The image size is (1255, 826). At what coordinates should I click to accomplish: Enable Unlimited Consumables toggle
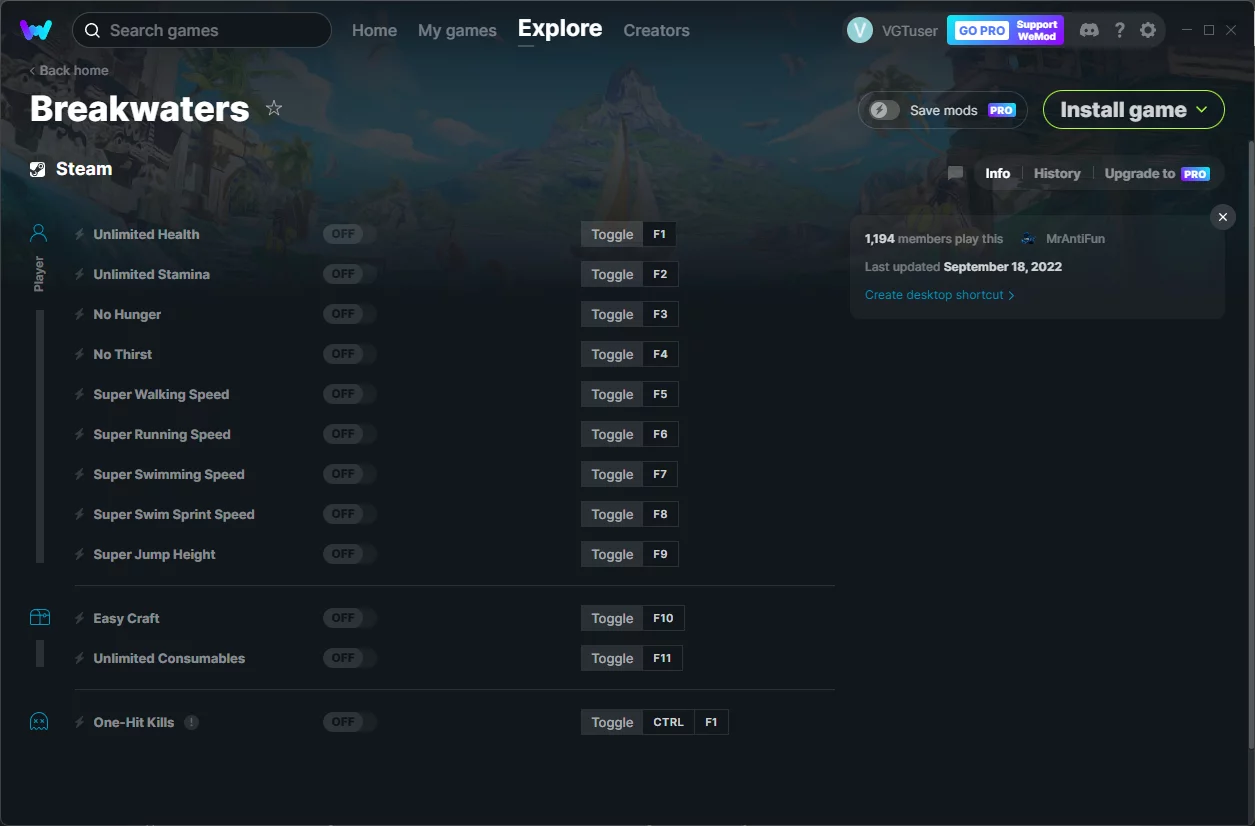click(349, 658)
